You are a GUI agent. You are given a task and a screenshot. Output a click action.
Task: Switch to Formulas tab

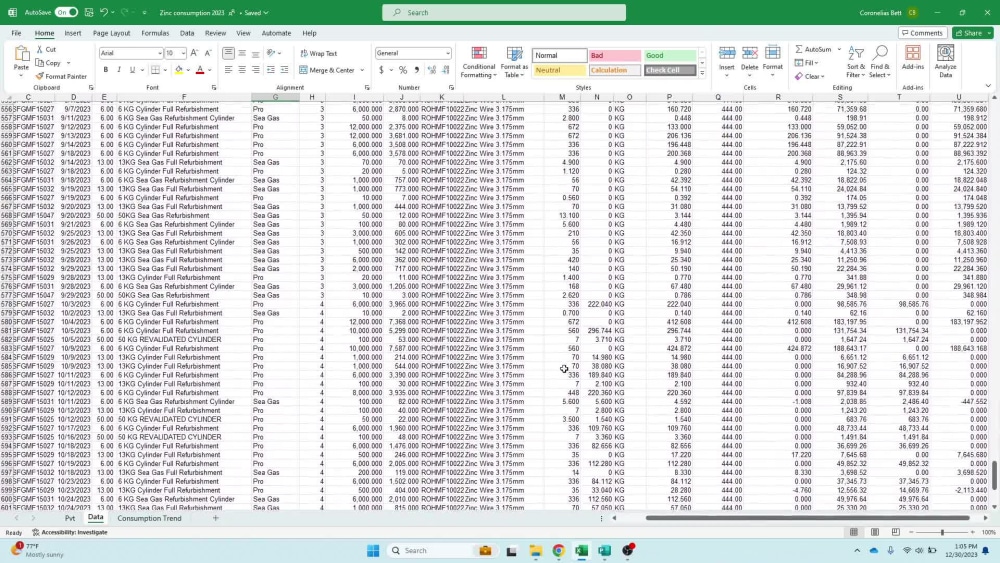155,33
